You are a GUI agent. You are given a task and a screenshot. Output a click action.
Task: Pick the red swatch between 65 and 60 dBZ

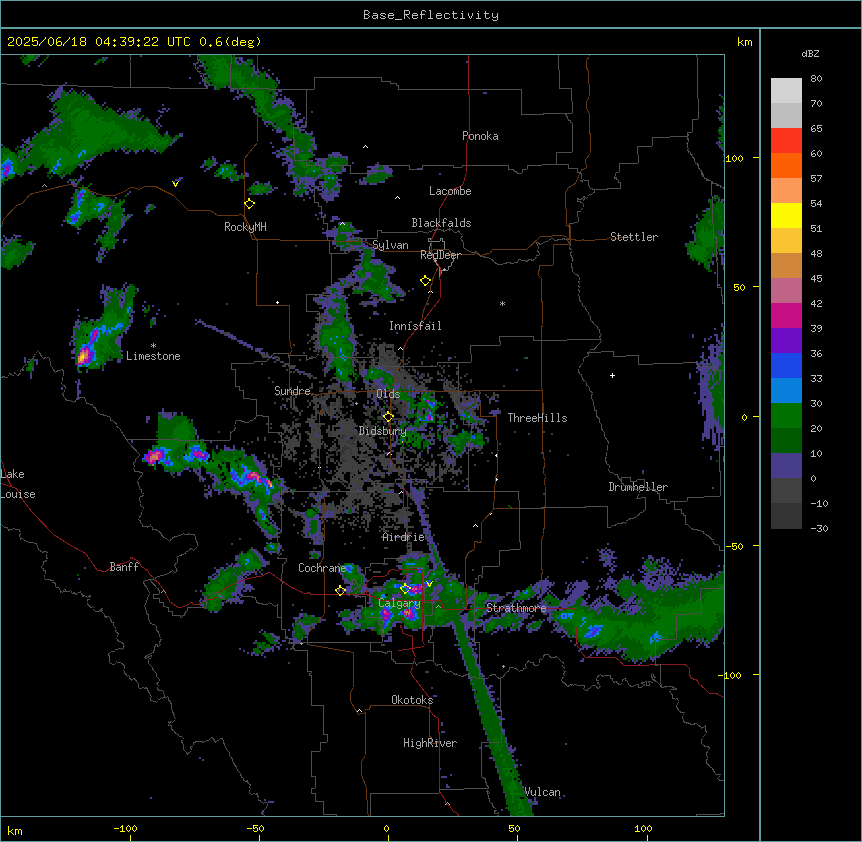pyautogui.click(x=786, y=141)
